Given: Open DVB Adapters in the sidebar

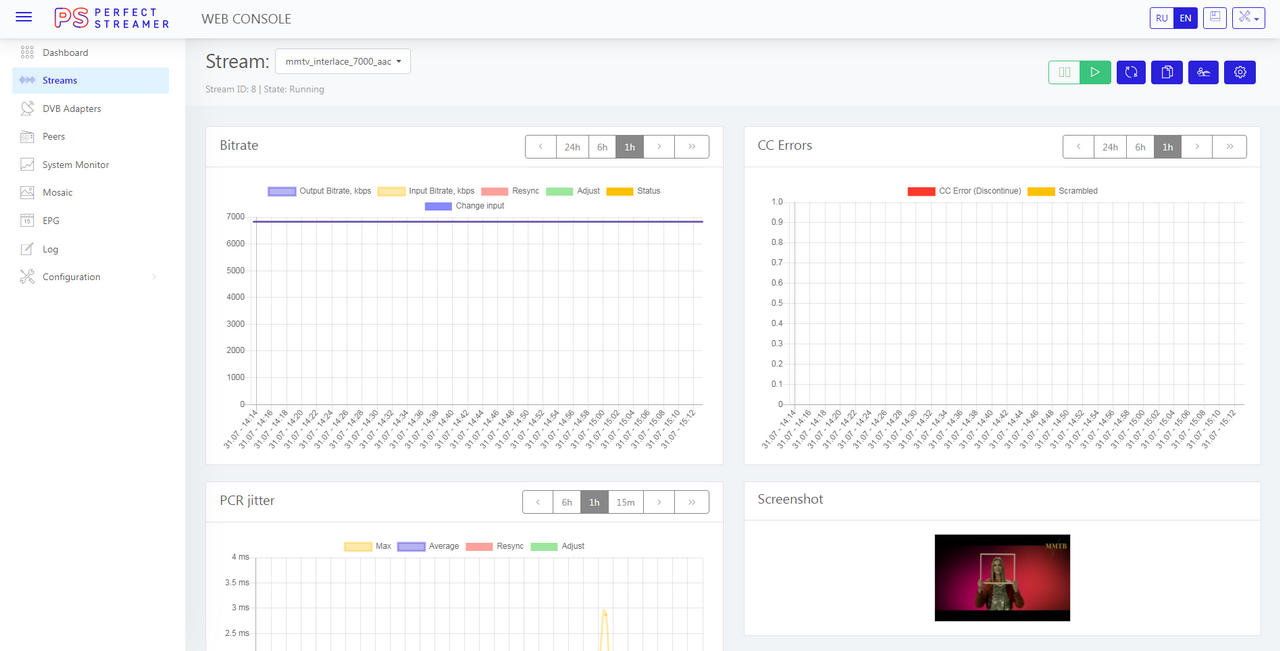Looking at the screenshot, I should [71, 109].
